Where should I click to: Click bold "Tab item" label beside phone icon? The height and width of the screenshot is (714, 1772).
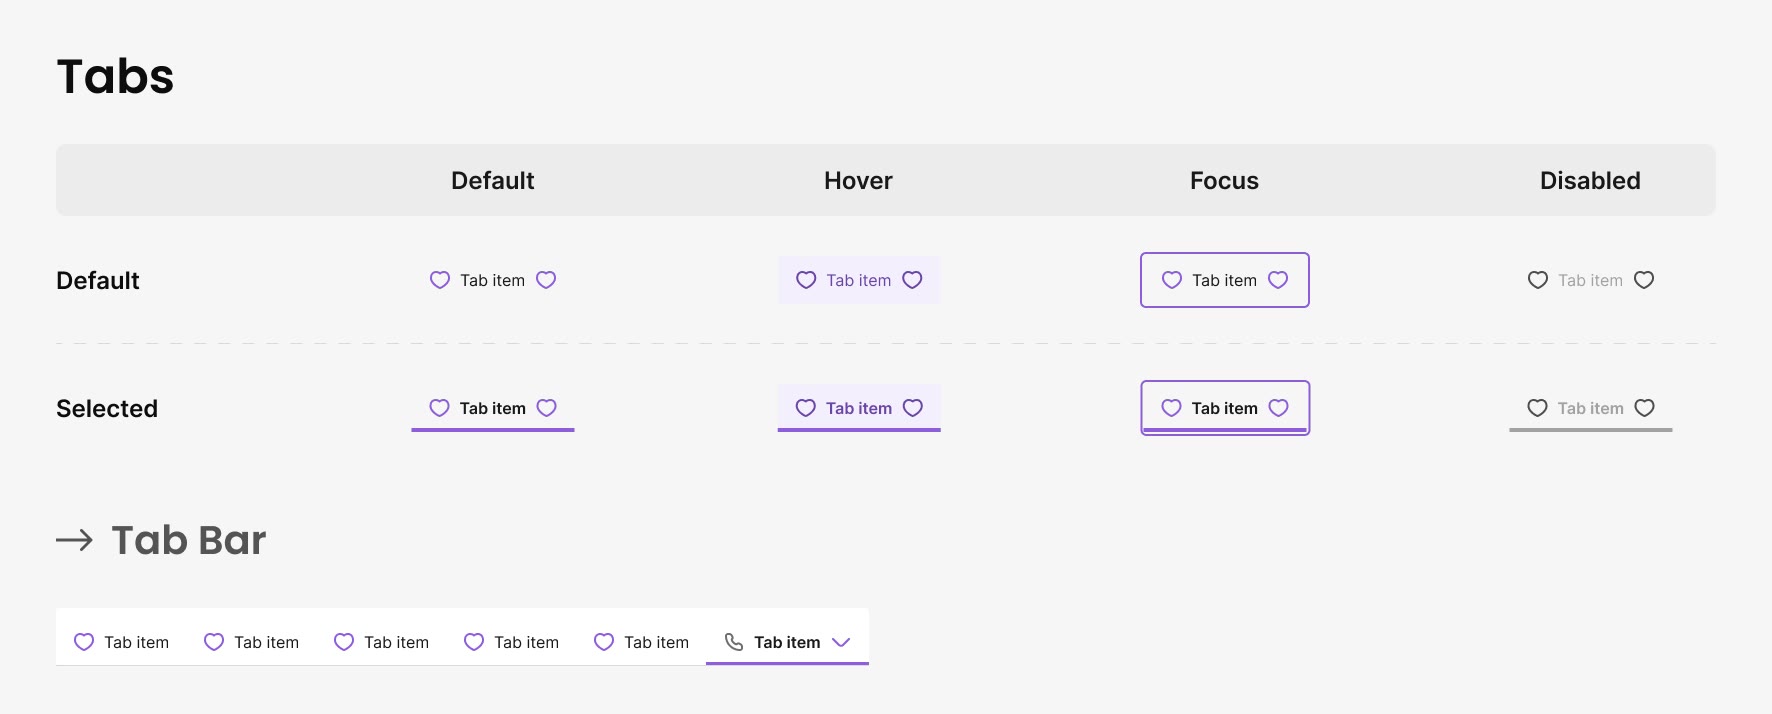click(x=787, y=642)
